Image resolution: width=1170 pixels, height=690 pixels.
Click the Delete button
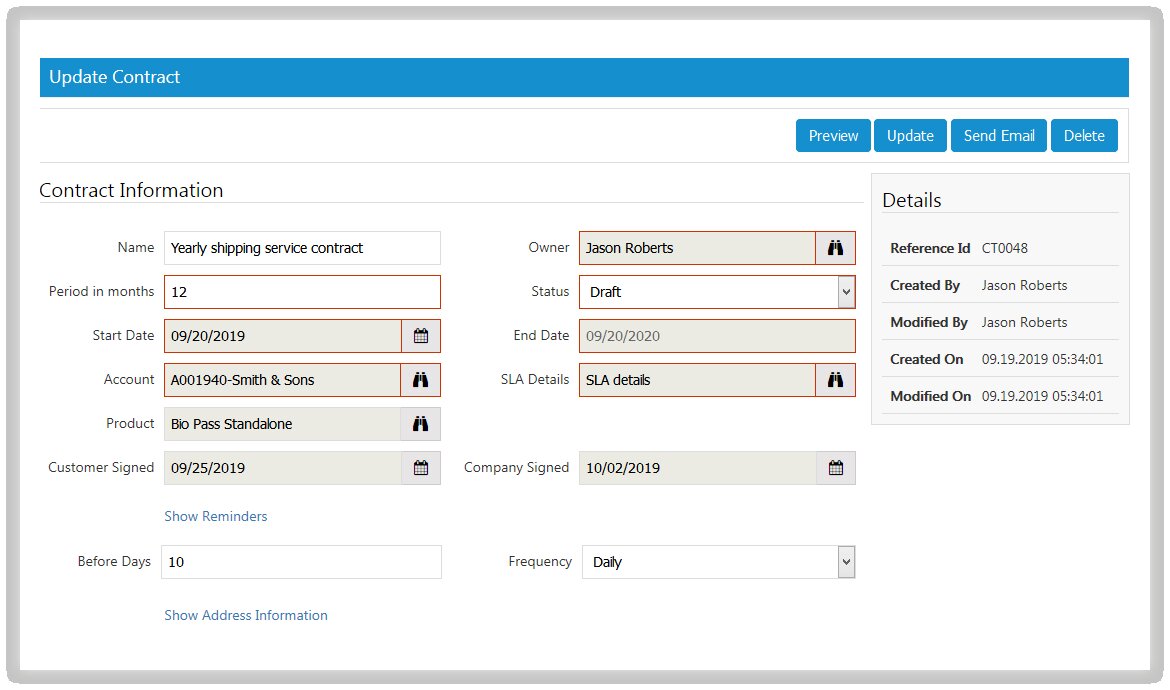[x=1084, y=136]
